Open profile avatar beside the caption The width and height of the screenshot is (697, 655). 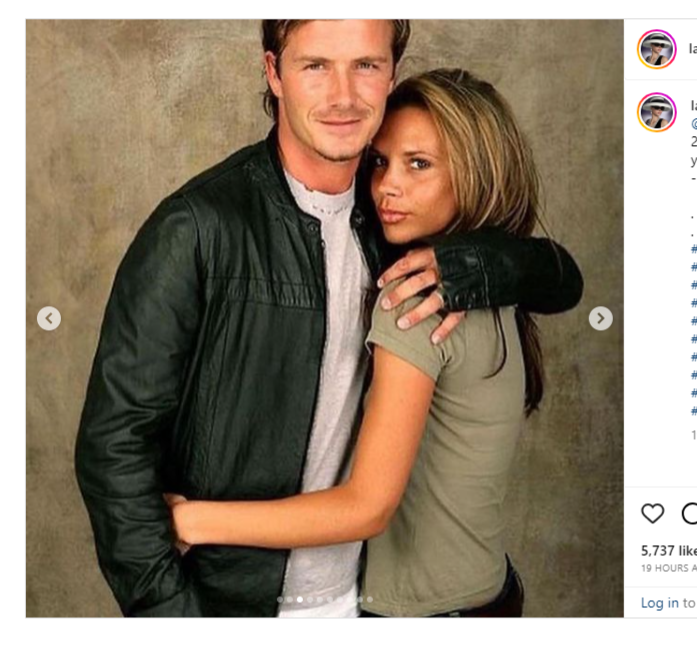coord(657,112)
